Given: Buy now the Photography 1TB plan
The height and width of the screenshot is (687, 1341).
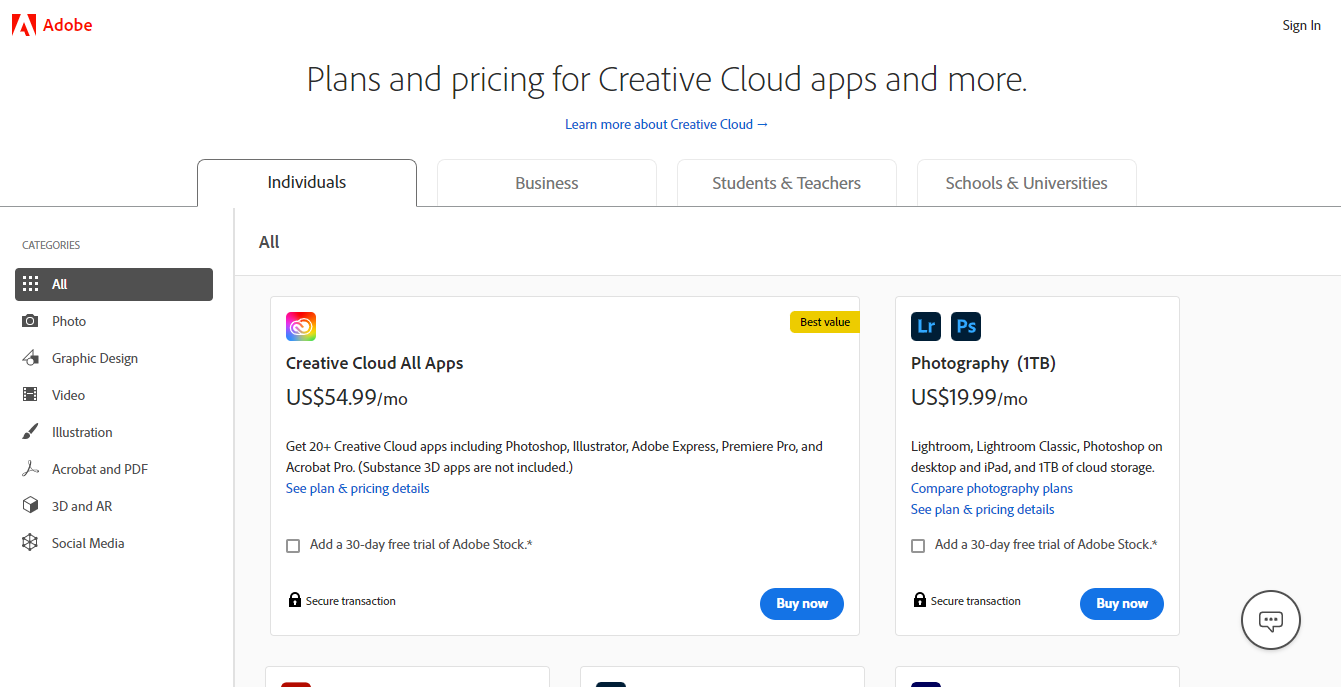Looking at the screenshot, I should coord(1121,604).
